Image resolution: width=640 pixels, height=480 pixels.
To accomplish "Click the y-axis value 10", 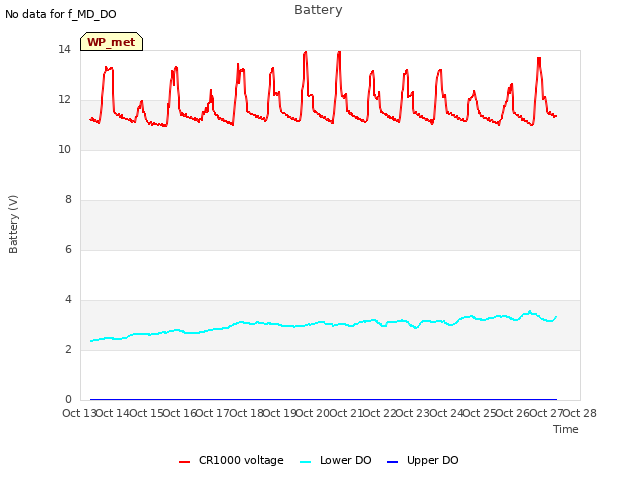I will click(64, 149).
